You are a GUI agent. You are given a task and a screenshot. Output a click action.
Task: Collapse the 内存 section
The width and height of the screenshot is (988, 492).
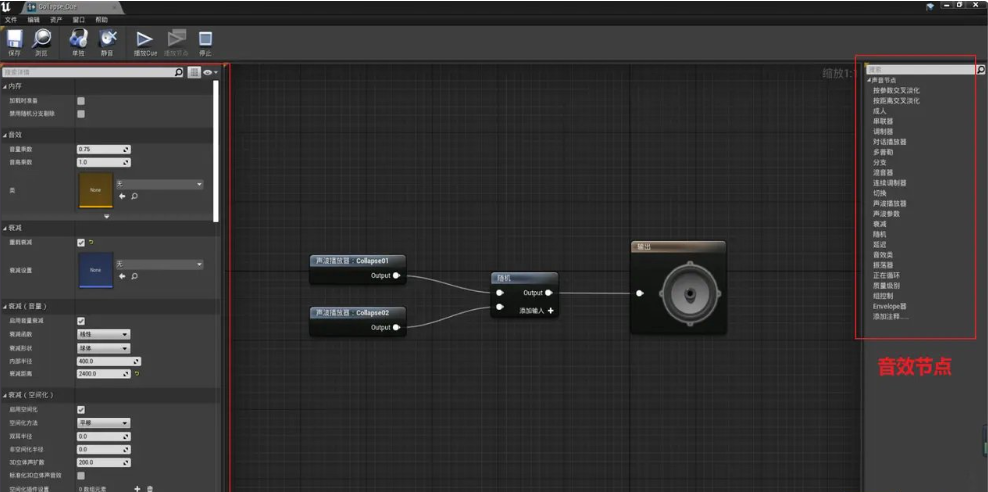[x=5, y=86]
